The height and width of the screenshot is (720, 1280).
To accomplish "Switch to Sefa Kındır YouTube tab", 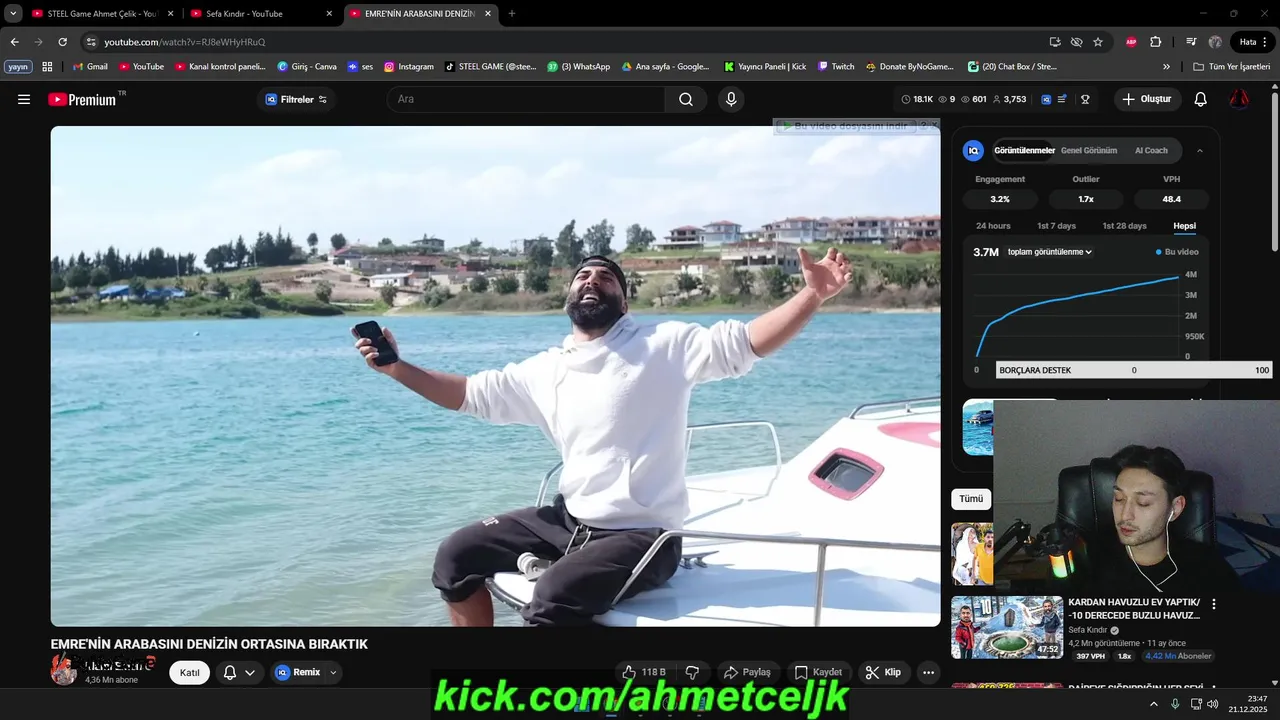I will pos(262,14).
